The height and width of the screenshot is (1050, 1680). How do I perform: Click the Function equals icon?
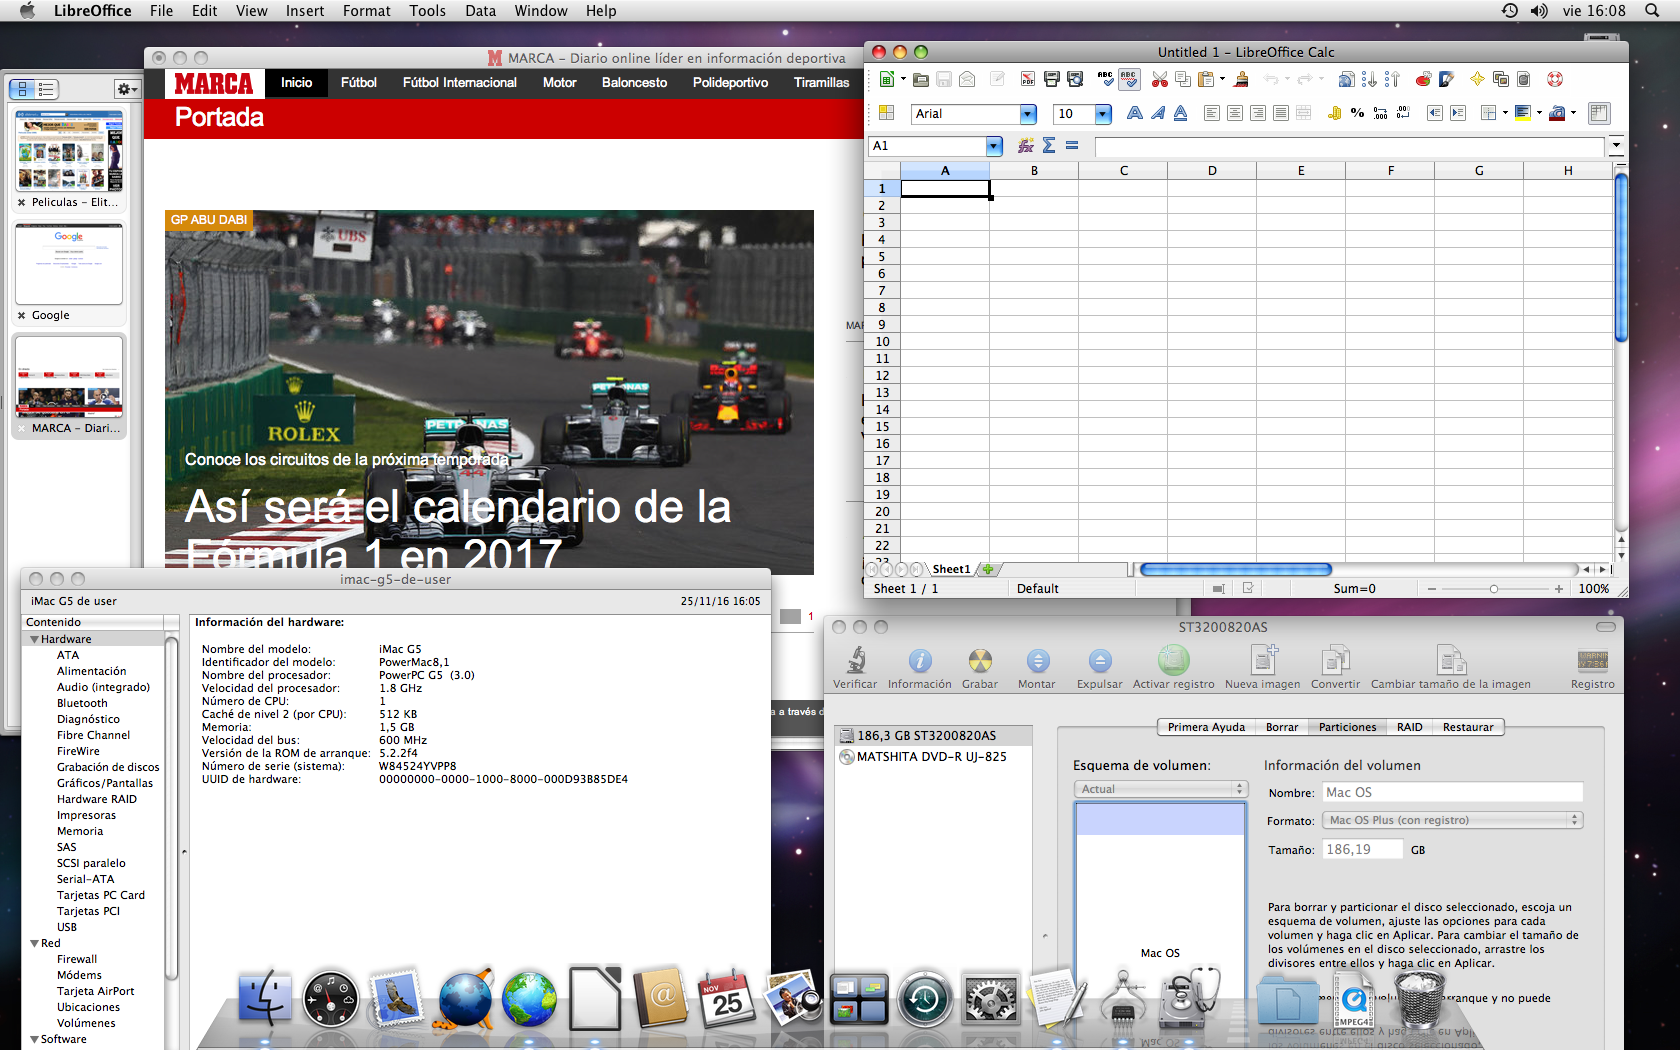click(1072, 146)
